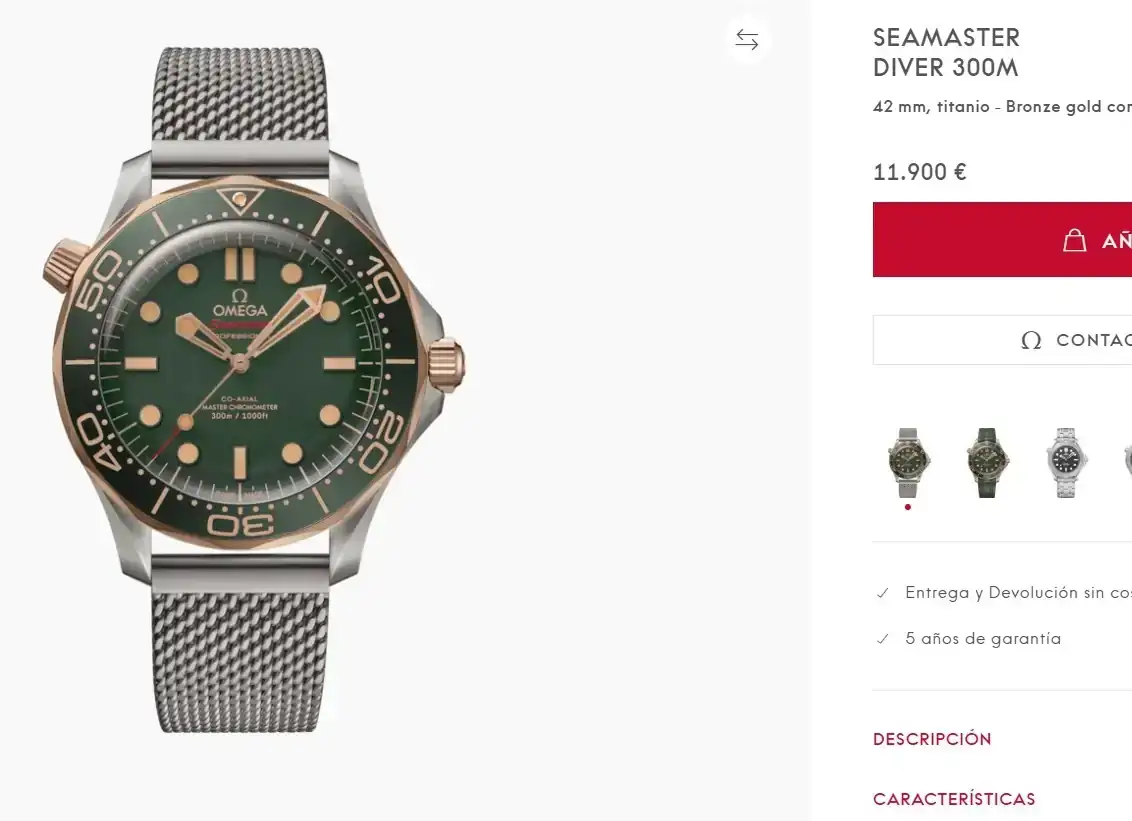1132x821 pixels.
Task: Click the Omega symbol in contact button
Action: (1031, 340)
